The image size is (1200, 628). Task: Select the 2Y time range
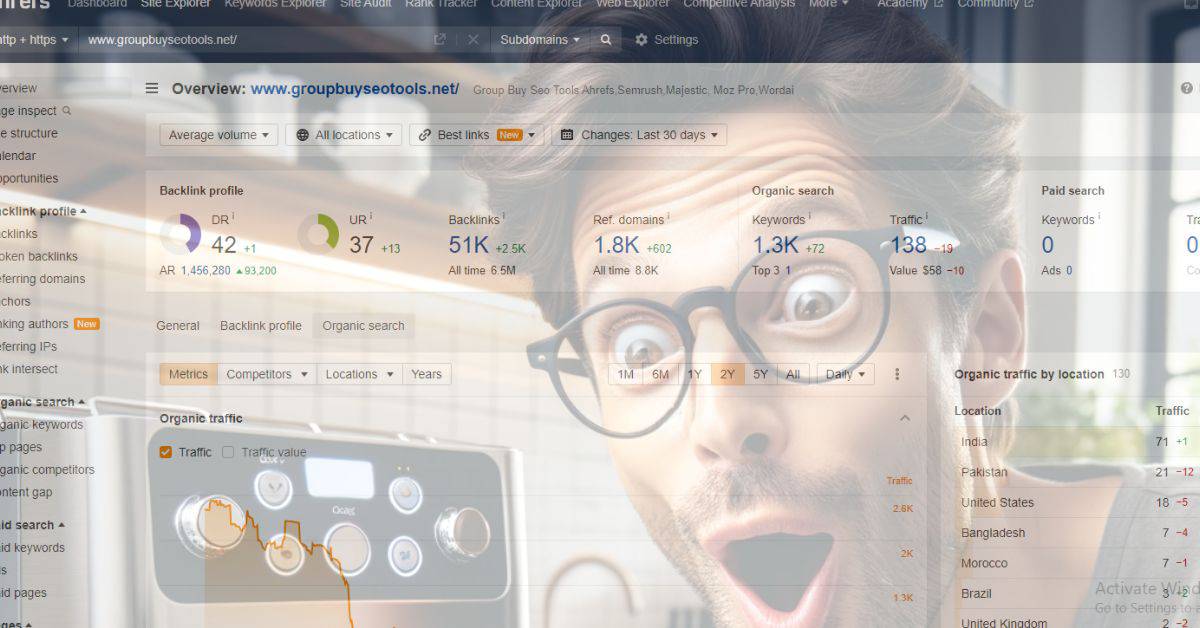[728, 374]
